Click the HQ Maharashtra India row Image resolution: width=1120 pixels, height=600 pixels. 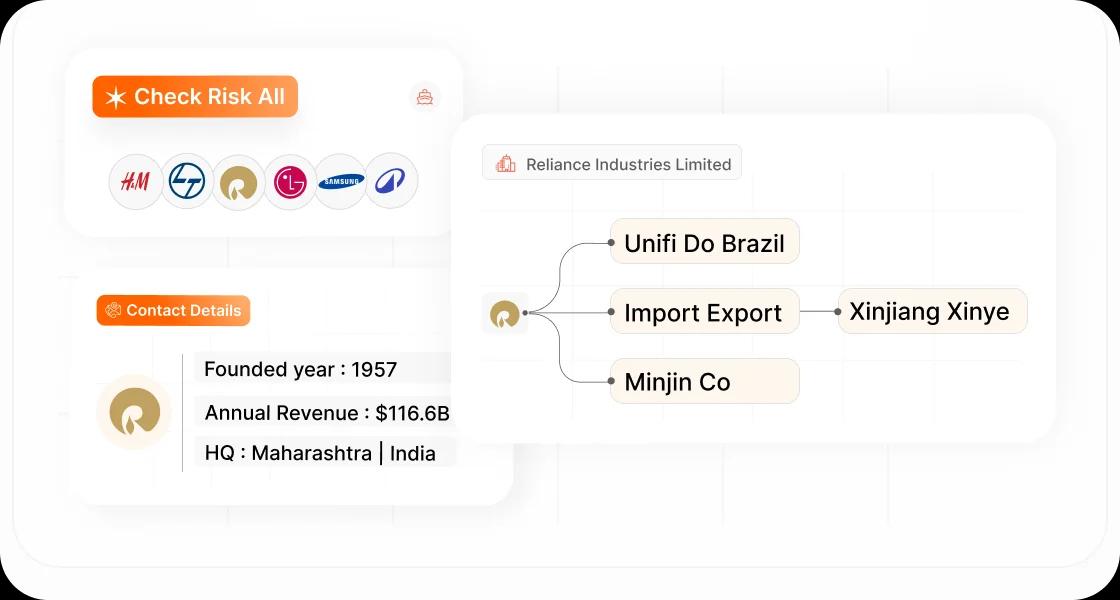[x=320, y=453]
